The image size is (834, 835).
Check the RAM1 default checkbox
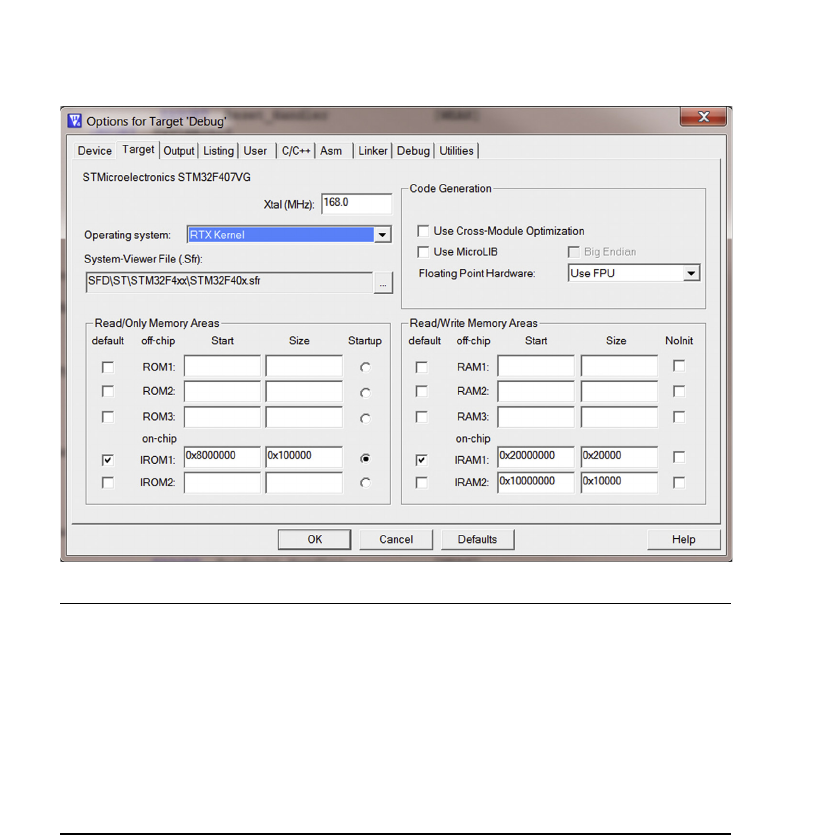pyautogui.click(x=421, y=367)
